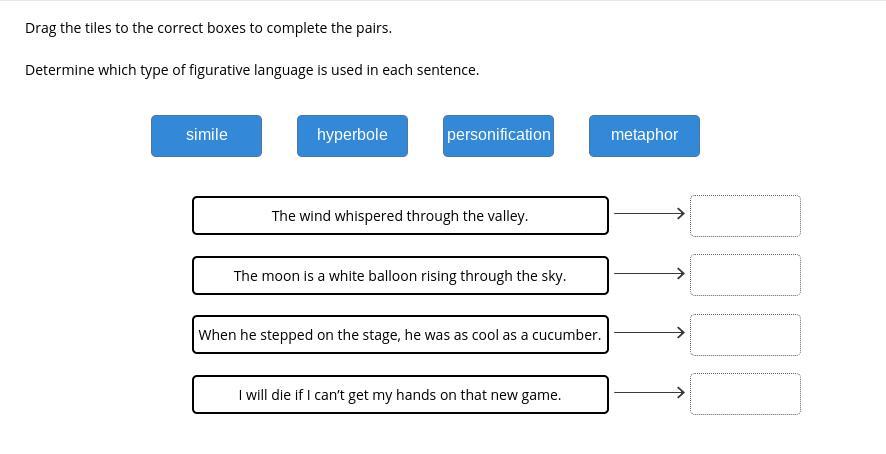Screen dimensions: 886x454
Task: Pick the hyperbole tile
Action: tap(352, 136)
